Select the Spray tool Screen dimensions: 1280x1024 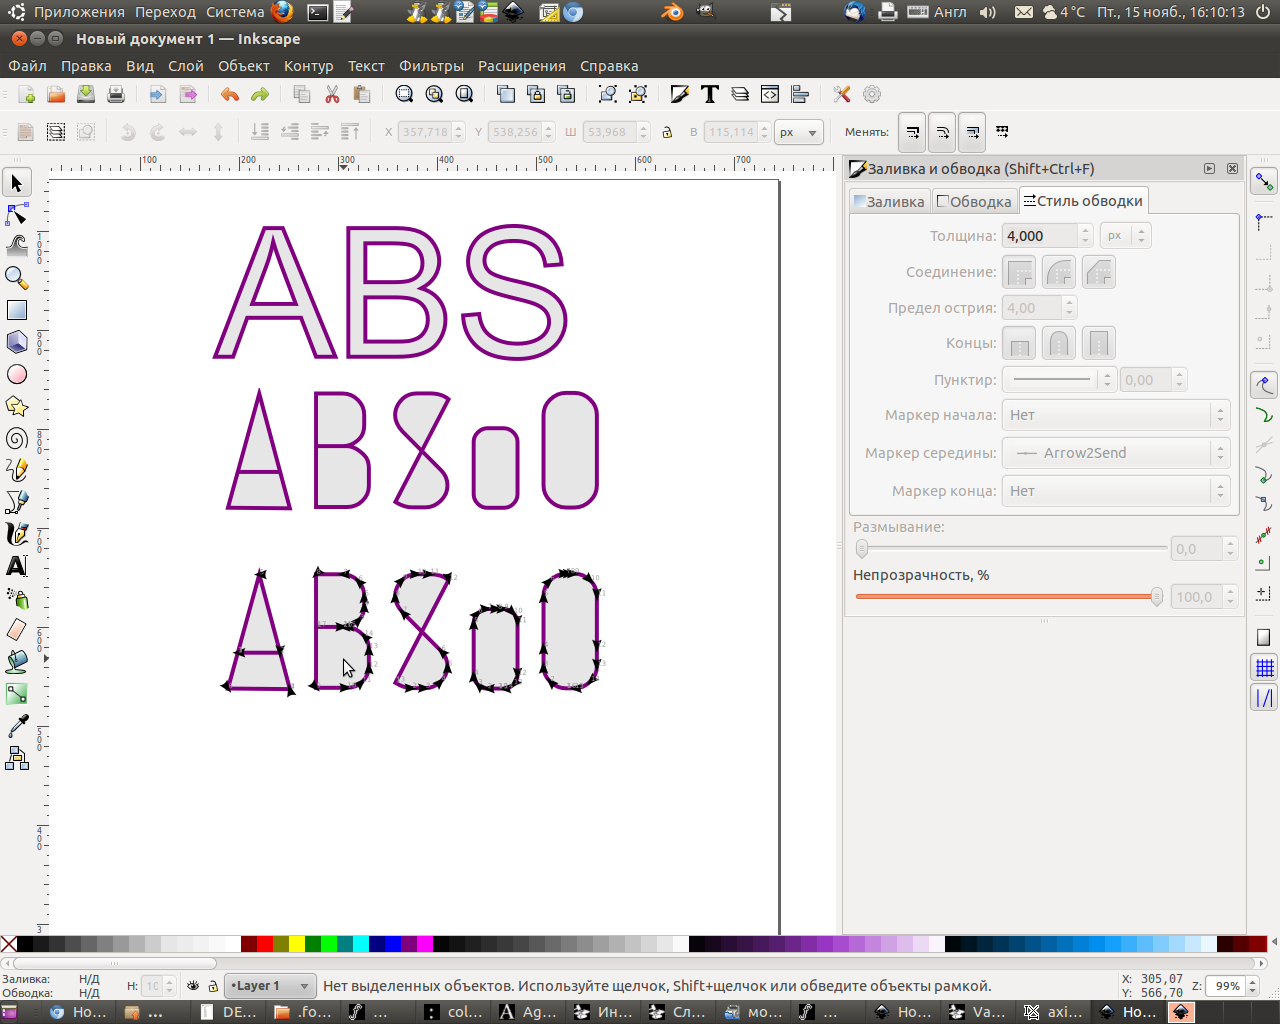point(17,598)
